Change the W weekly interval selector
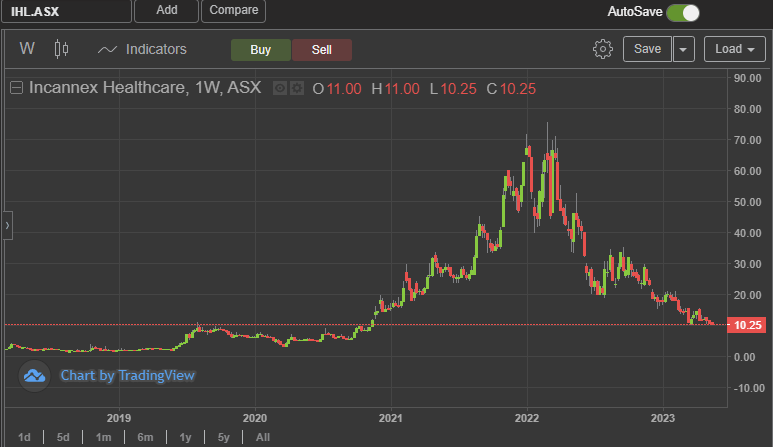Viewport: 773px width, 447px height. coord(27,49)
